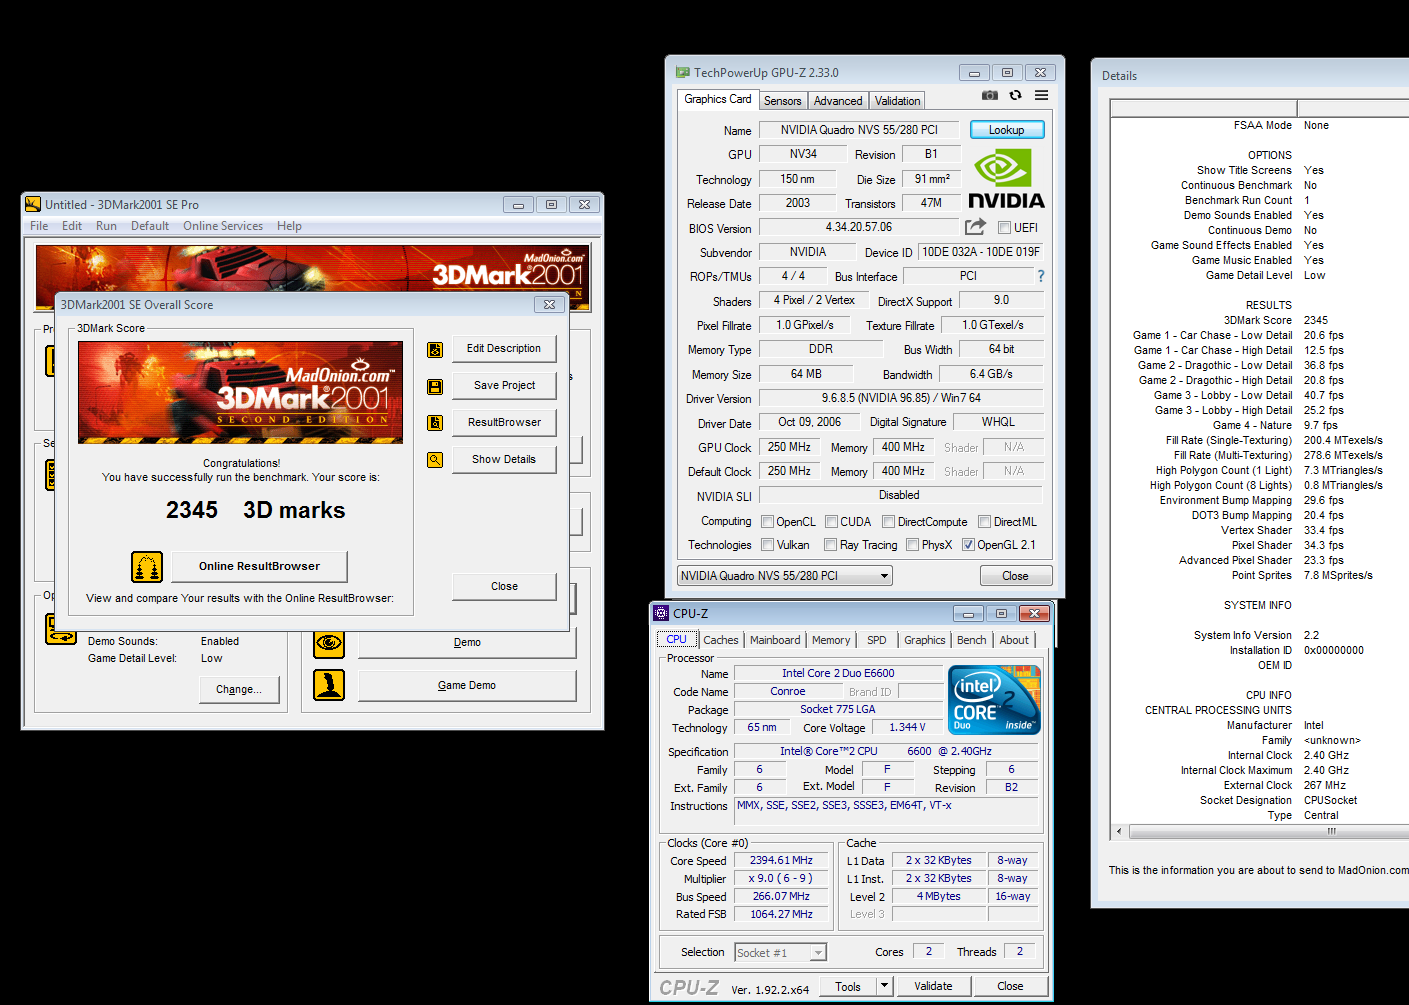Image resolution: width=1409 pixels, height=1005 pixels.
Task: Click the GPU-Z screenshot camera icon
Action: pyautogui.click(x=990, y=95)
